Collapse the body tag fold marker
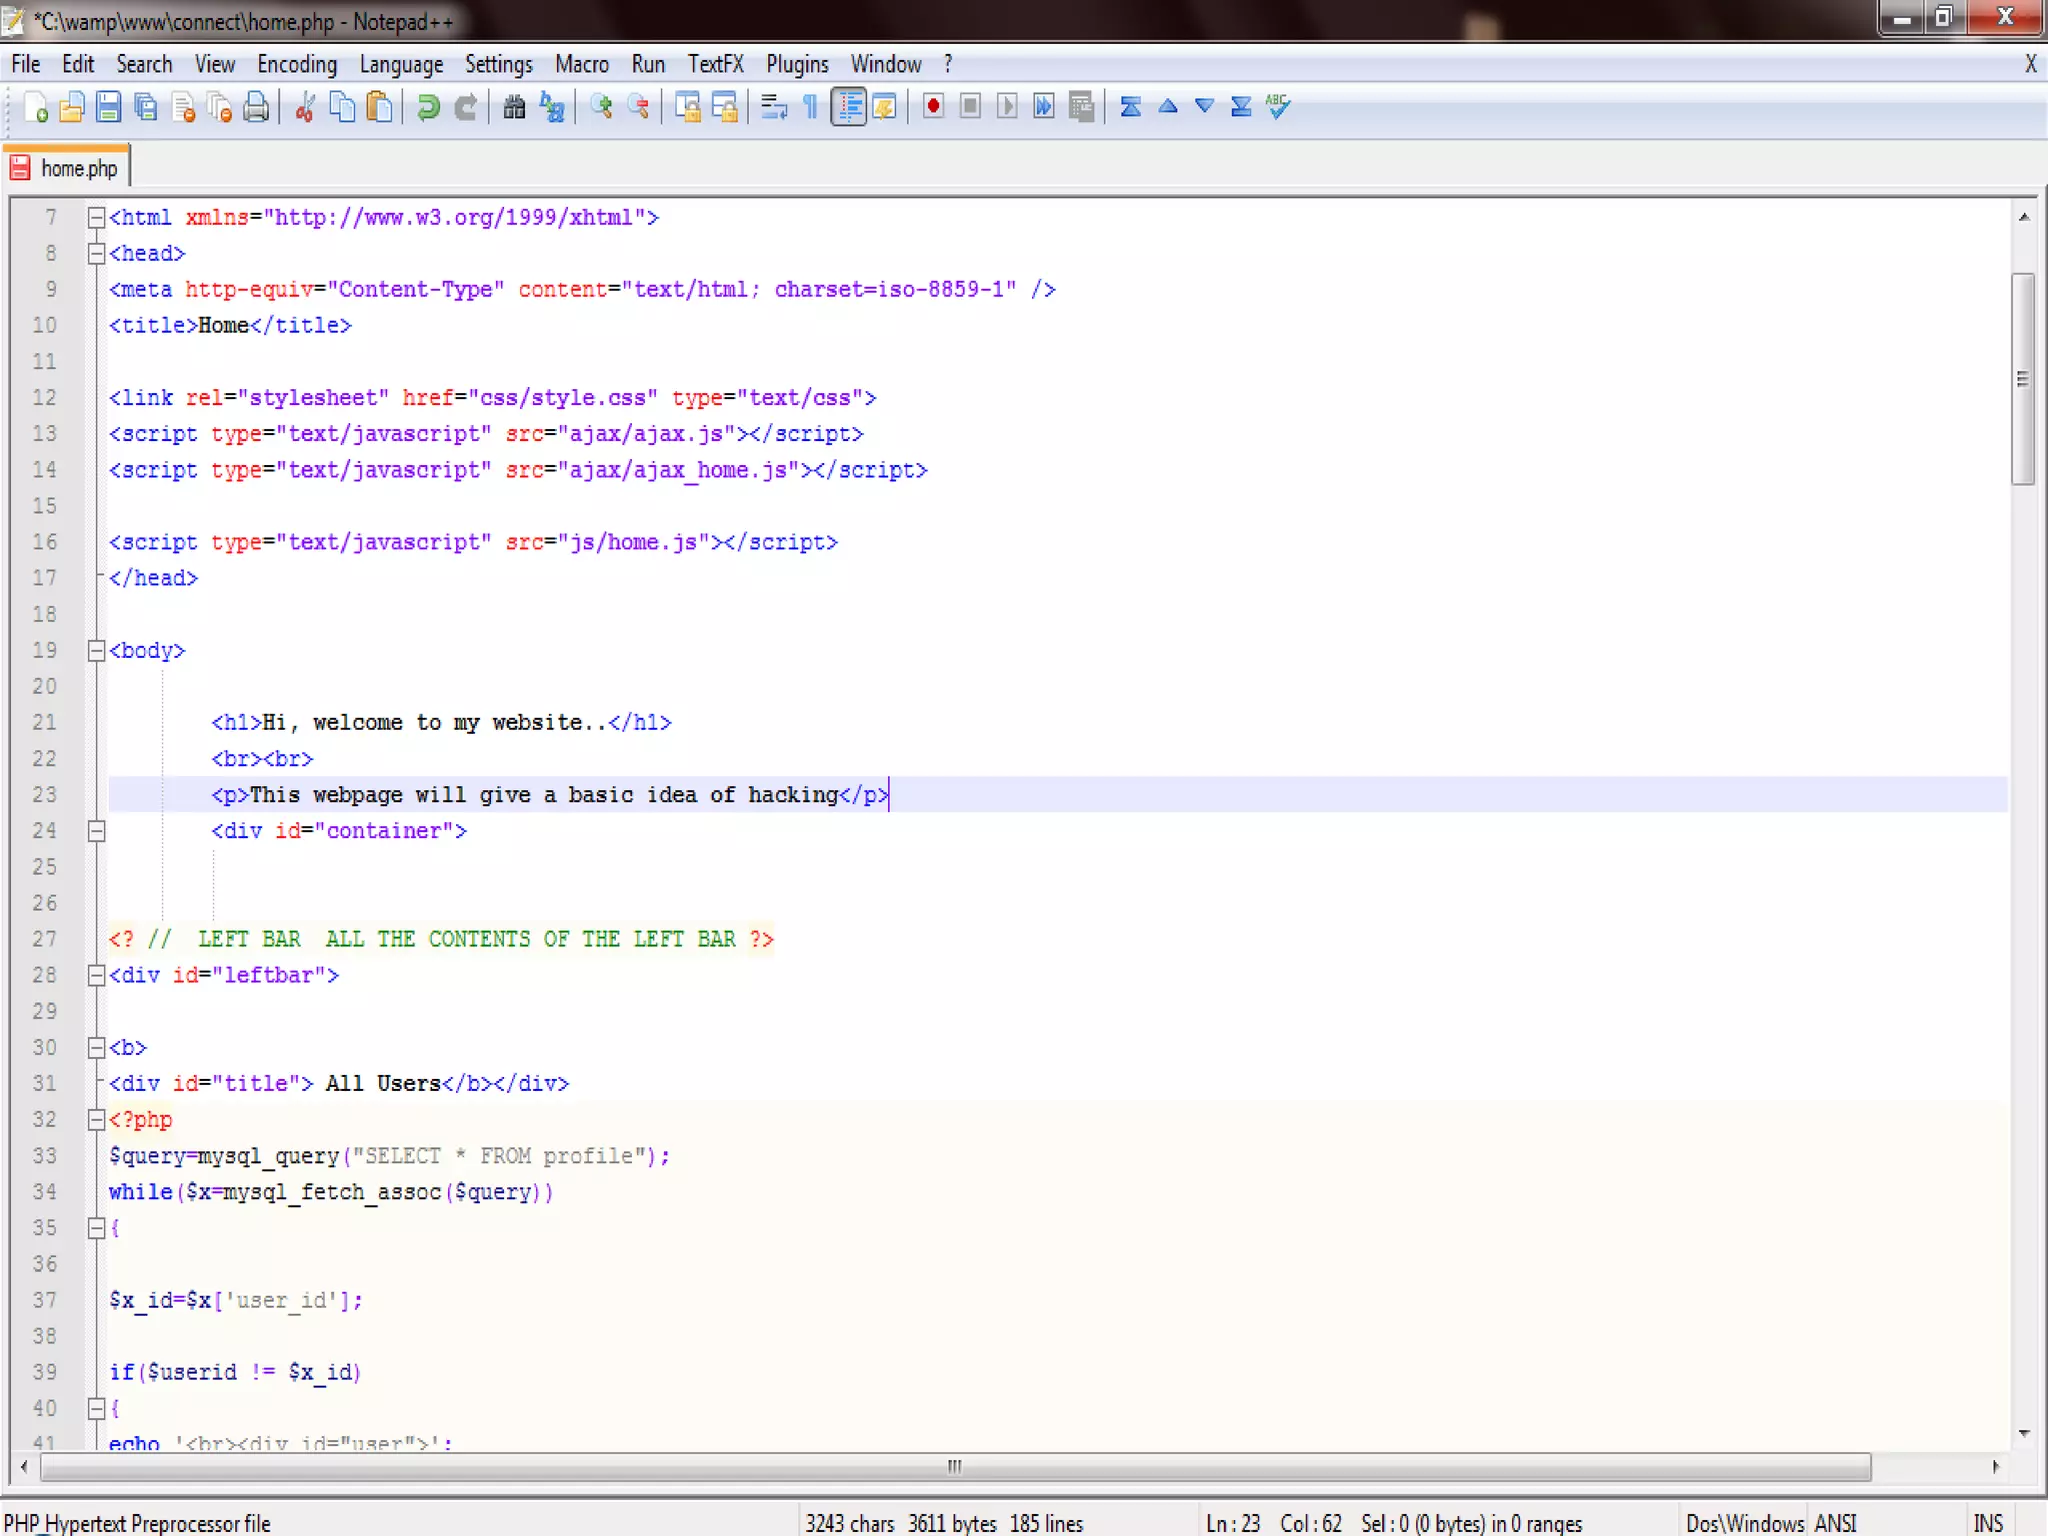 click(96, 651)
